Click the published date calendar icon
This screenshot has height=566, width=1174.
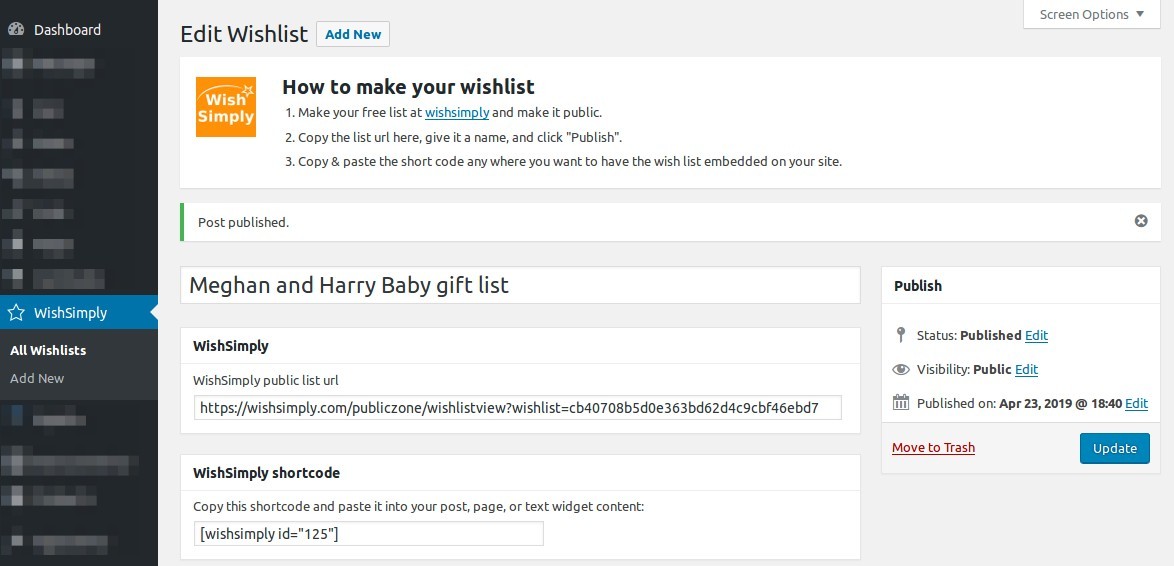click(901, 403)
